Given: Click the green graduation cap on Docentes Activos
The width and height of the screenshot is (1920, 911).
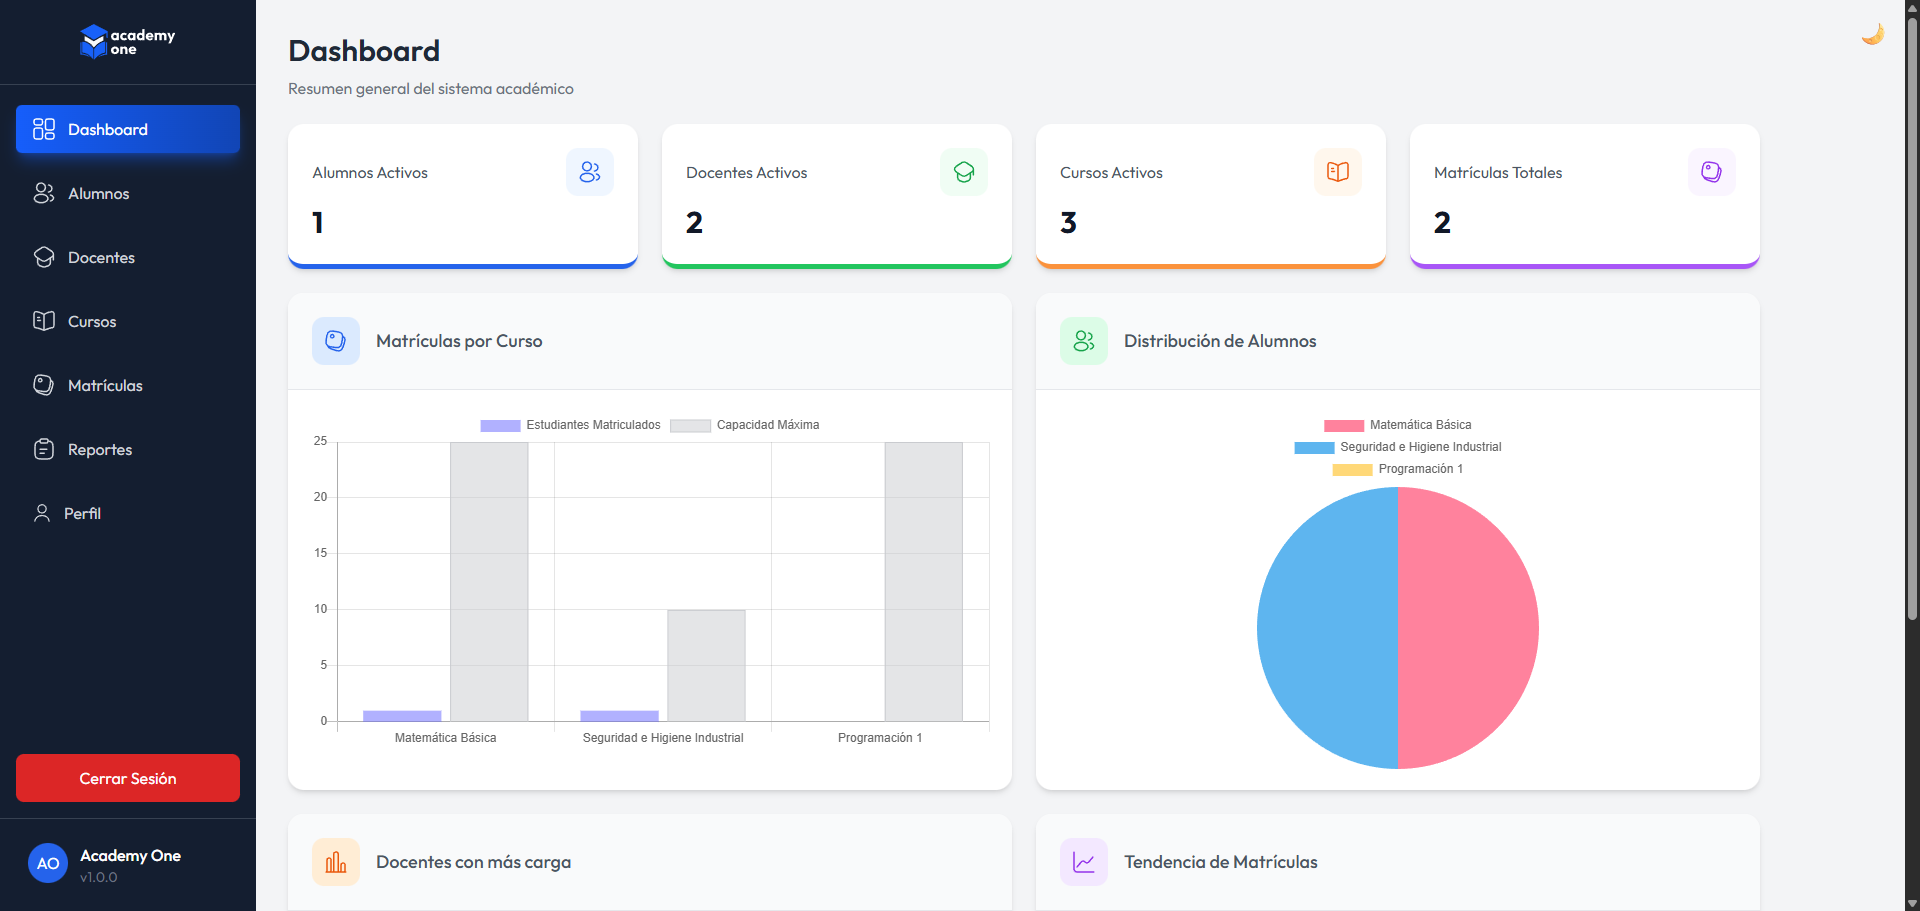Looking at the screenshot, I should pyautogui.click(x=963, y=171).
